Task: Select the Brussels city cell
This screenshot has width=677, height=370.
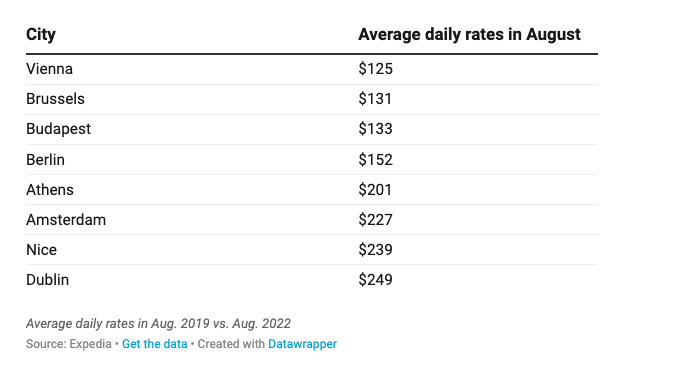Action: (55, 99)
